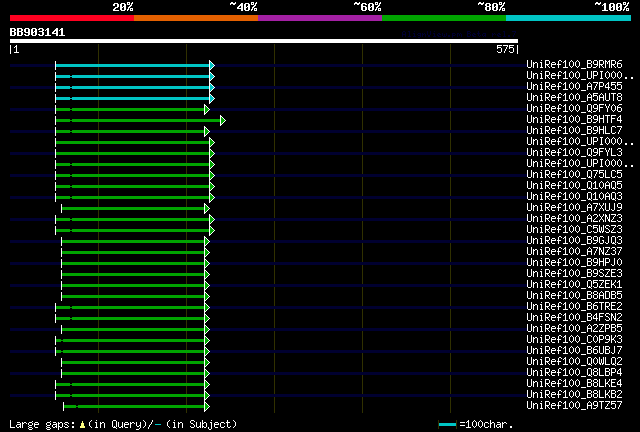Select the UniRef100_Q0WLQ2 label

(574, 362)
